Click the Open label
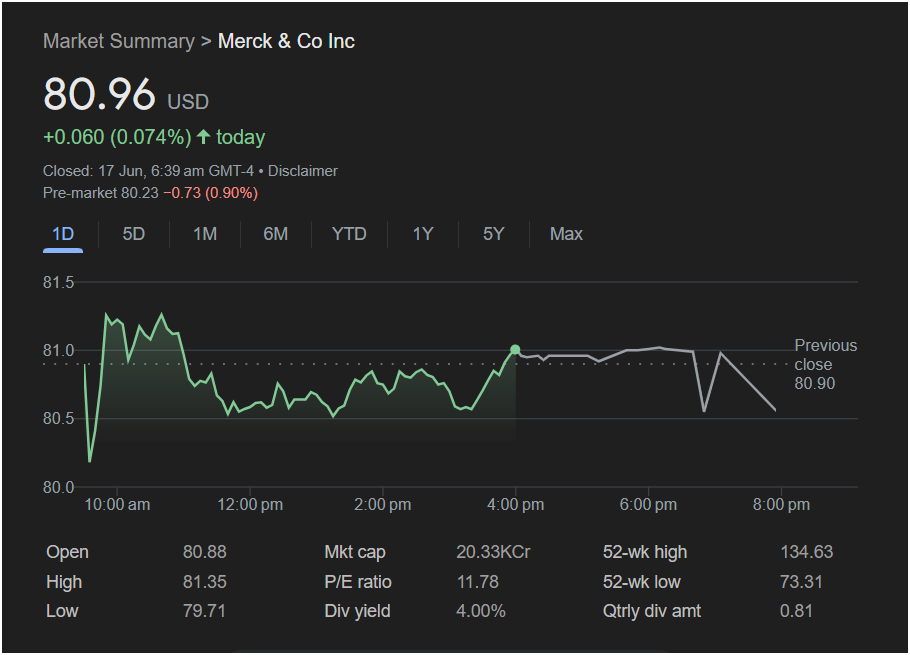The height and width of the screenshot is (655, 910). 67,552
